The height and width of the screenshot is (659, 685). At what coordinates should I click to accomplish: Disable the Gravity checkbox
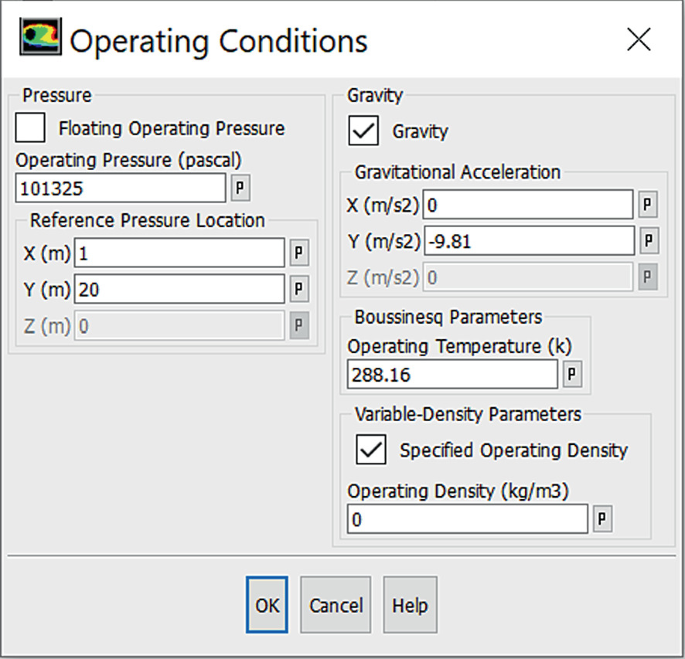(363, 131)
